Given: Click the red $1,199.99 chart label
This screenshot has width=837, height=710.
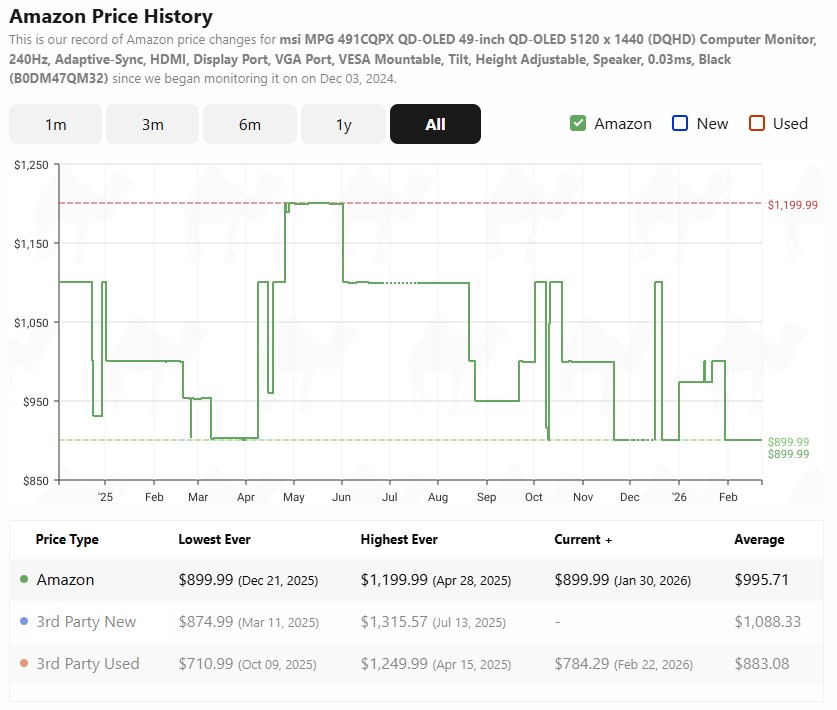Looking at the screenshot, I should pos(793,204).
